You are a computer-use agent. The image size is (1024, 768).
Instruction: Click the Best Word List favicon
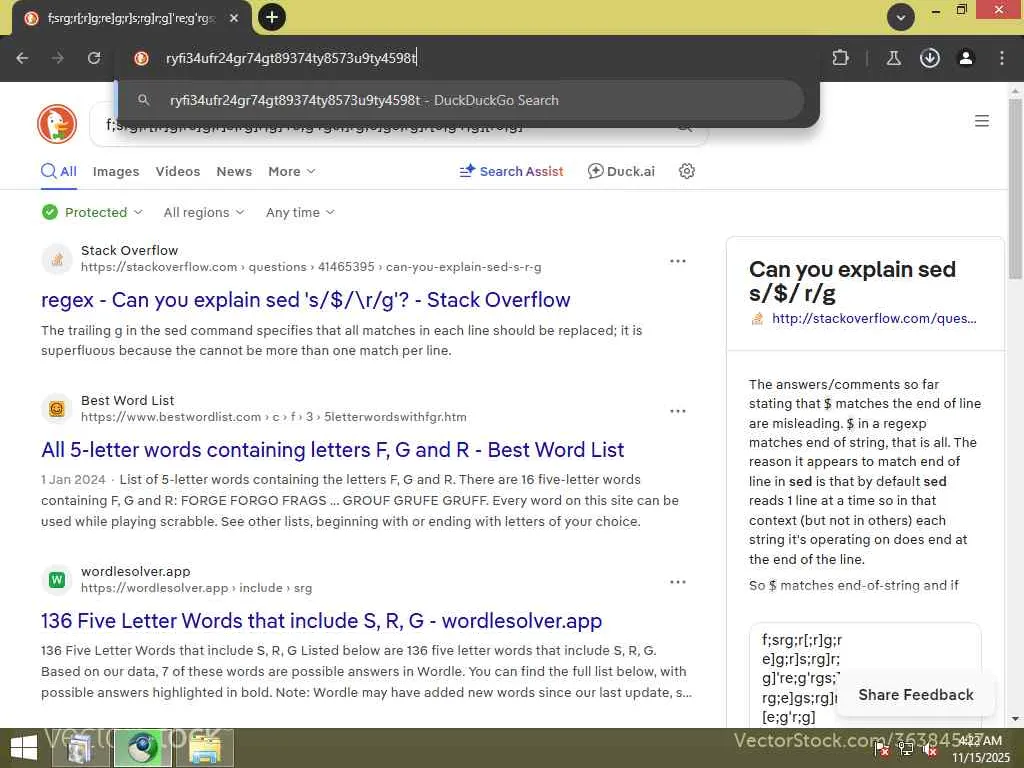(57, 409)
